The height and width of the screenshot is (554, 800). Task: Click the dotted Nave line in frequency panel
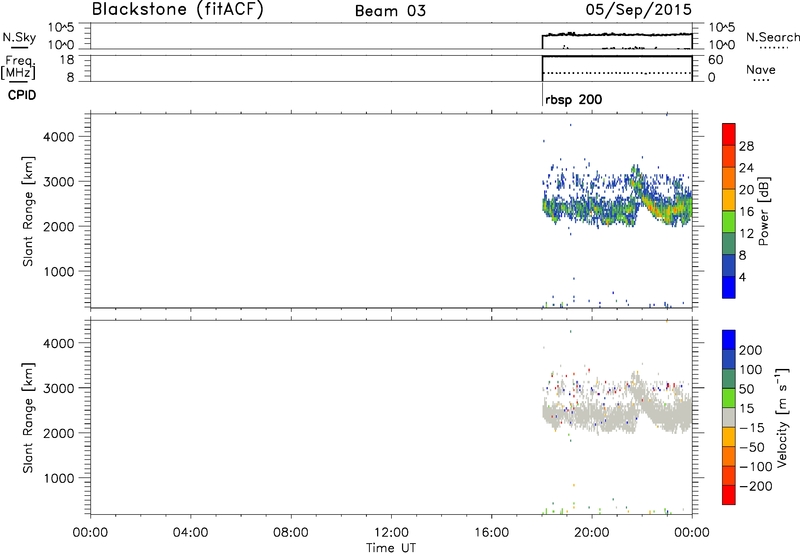pos(616,73)
